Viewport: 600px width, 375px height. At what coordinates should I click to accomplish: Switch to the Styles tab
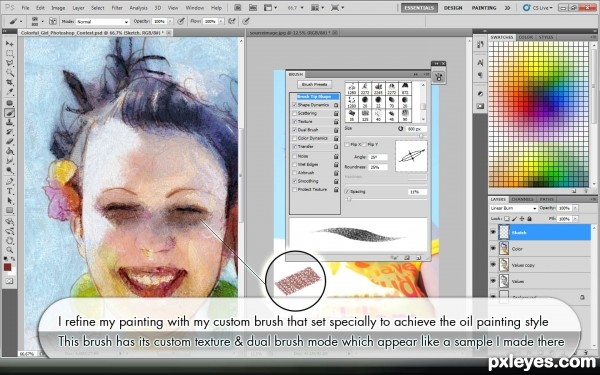(x=546, y=37)
